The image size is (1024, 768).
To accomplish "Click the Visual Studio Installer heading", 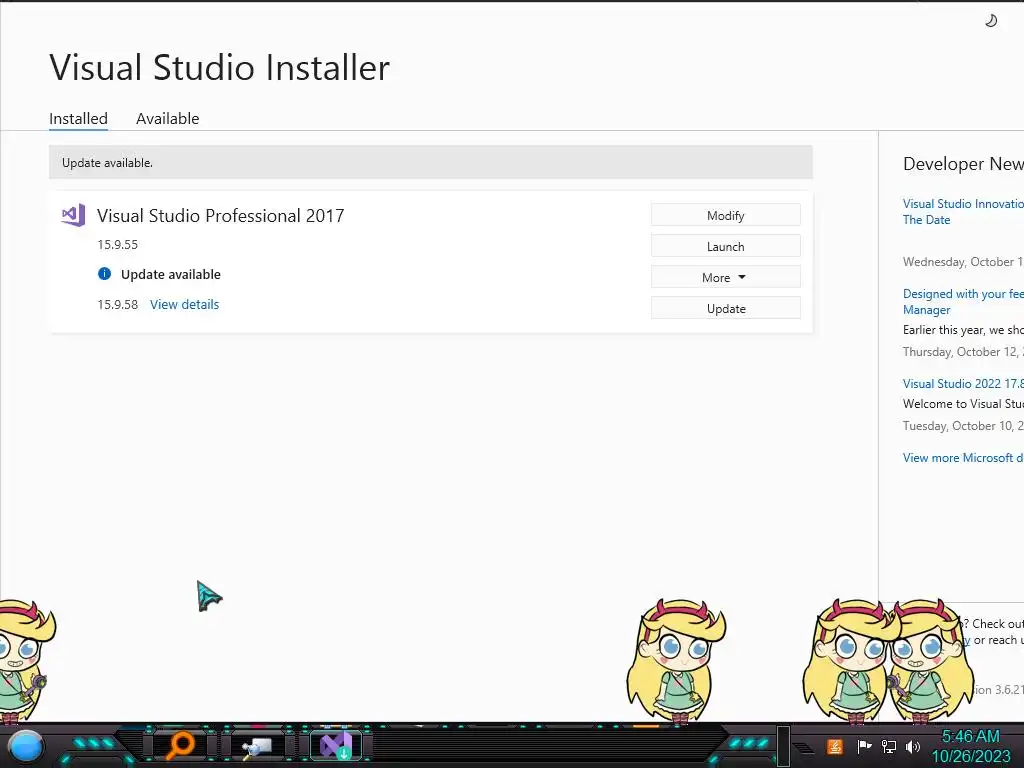I will tap(219, 67).
